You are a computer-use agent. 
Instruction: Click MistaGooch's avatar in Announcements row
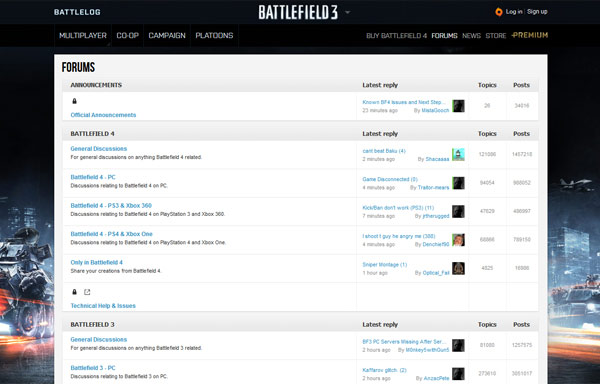[x=458, y=106]
